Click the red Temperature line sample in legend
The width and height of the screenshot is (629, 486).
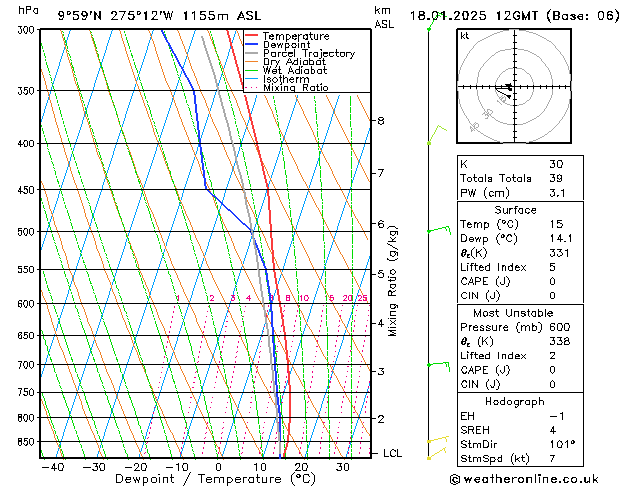[252, 36]
